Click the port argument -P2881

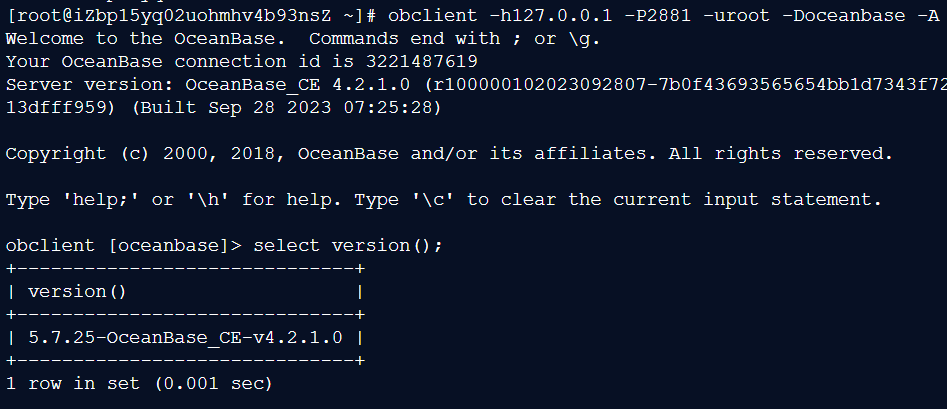tap(658, 16)
